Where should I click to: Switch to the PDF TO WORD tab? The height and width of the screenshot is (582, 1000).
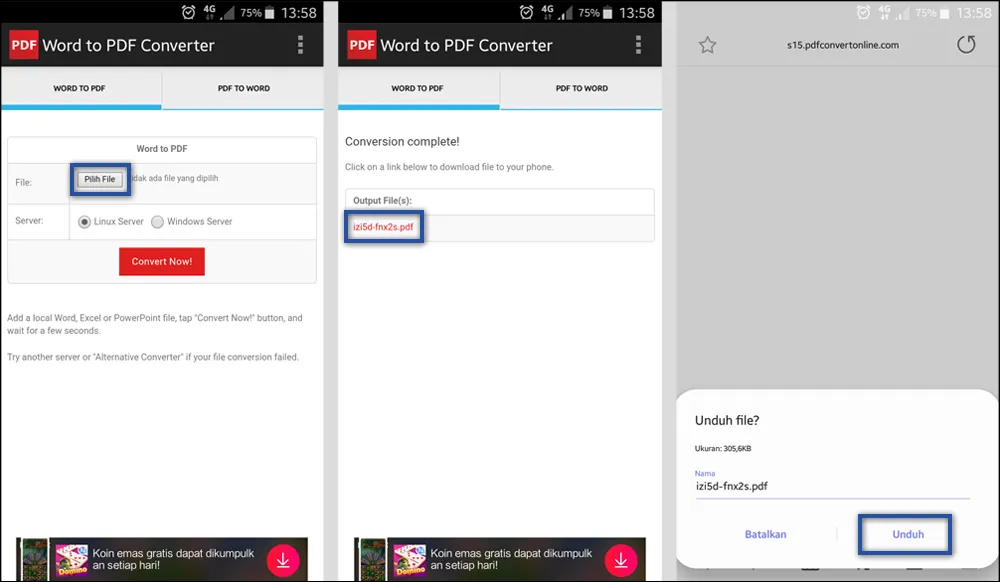(243, 88)
